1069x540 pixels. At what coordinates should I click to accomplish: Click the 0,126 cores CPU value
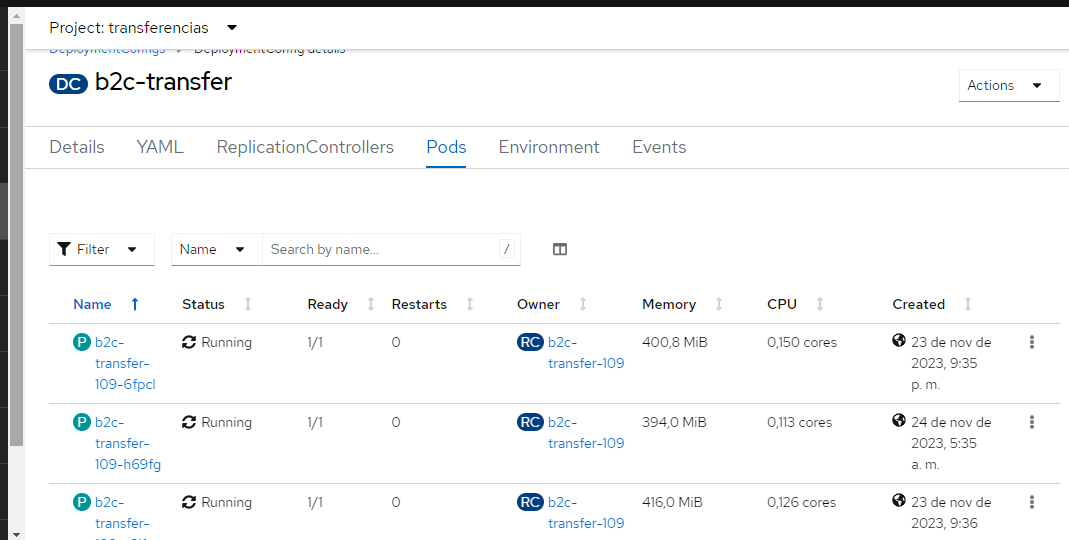click(x=802, y=502)
